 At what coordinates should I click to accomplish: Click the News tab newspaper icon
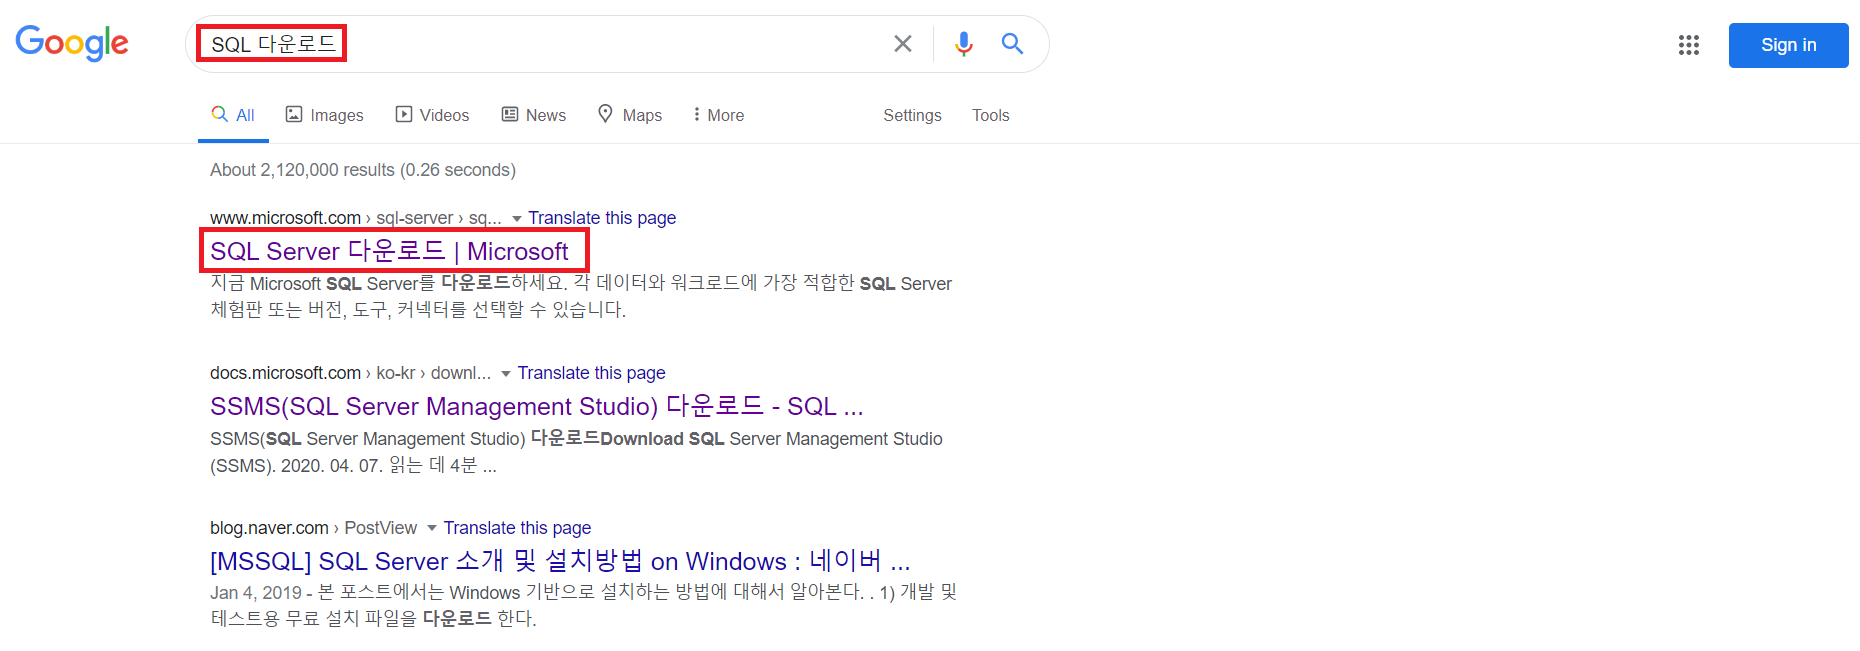pos(510,114)
